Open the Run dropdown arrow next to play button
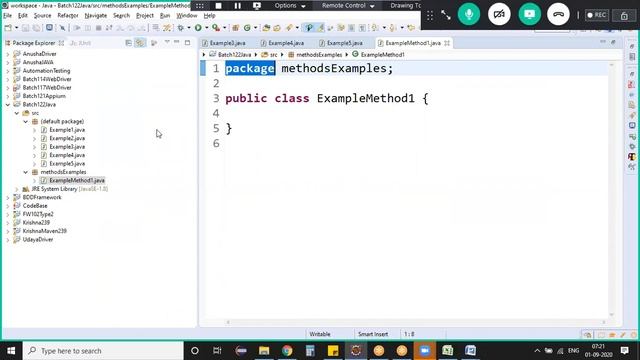Screen dimensions: 640x360 click(x=207, y=28)
